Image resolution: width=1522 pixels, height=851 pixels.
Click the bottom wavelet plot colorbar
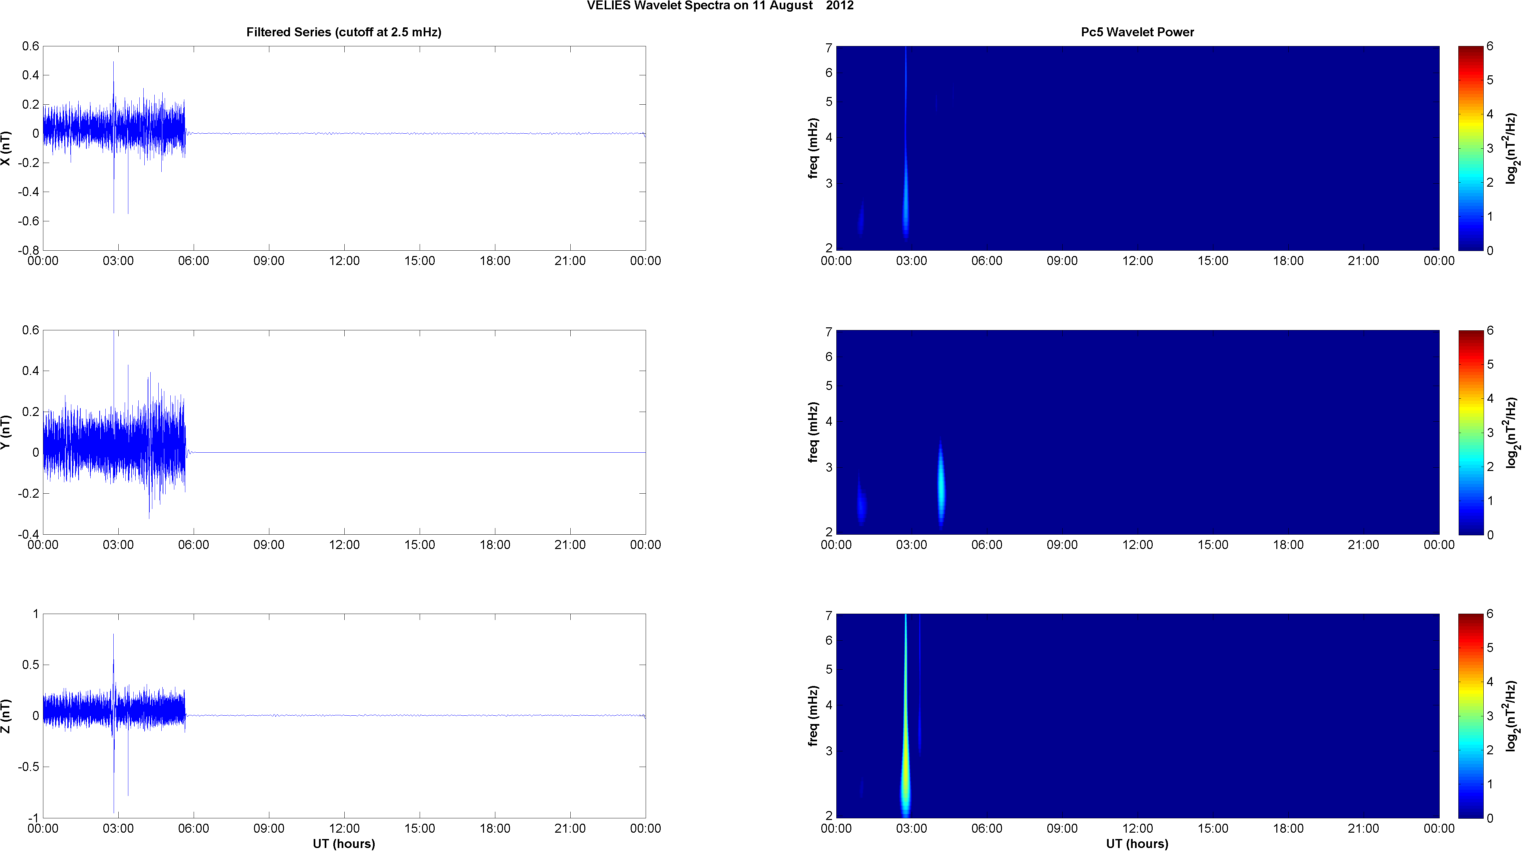tap(1470, 716)
